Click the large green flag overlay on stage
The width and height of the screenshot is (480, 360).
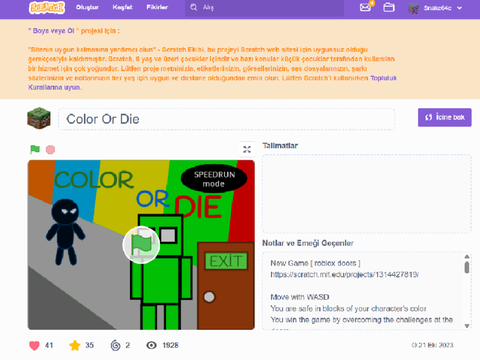pos(141,245)
